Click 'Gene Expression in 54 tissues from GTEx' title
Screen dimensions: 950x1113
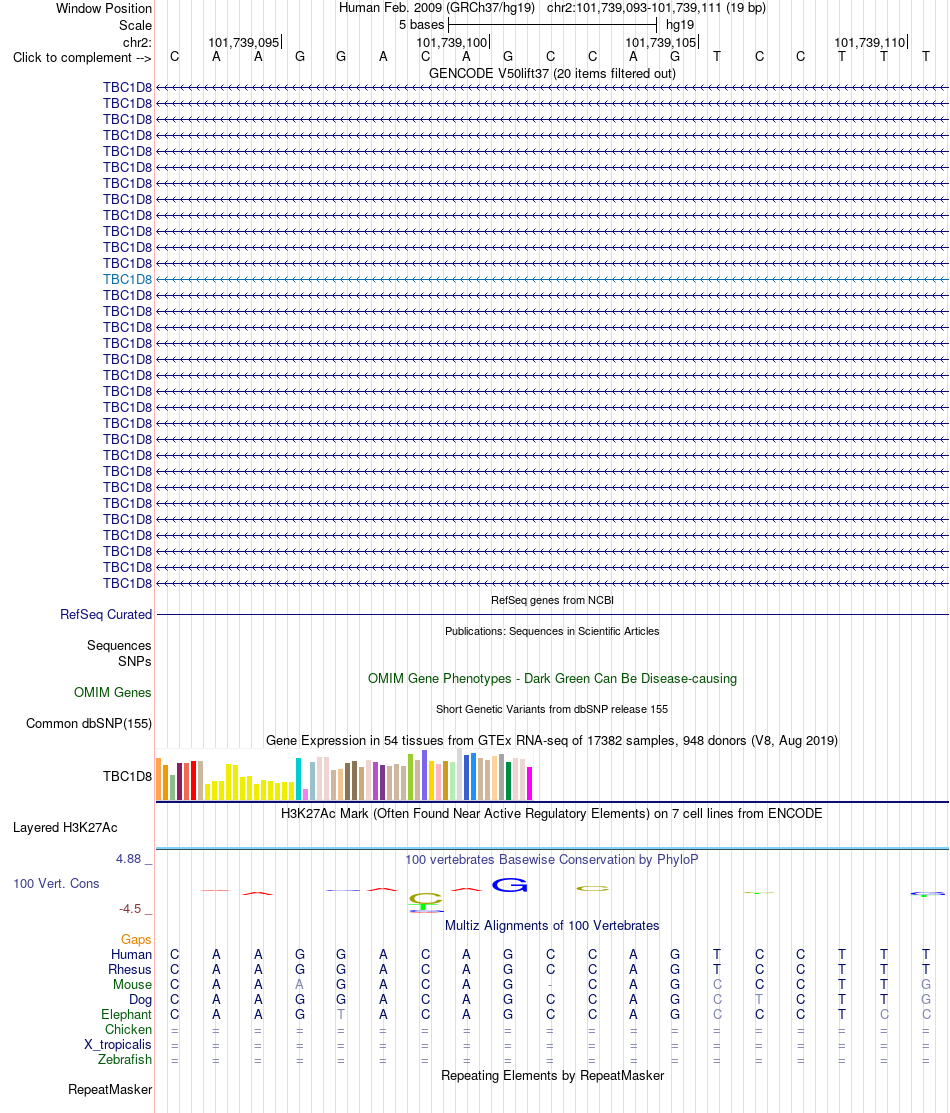click(x=552, y=740)
